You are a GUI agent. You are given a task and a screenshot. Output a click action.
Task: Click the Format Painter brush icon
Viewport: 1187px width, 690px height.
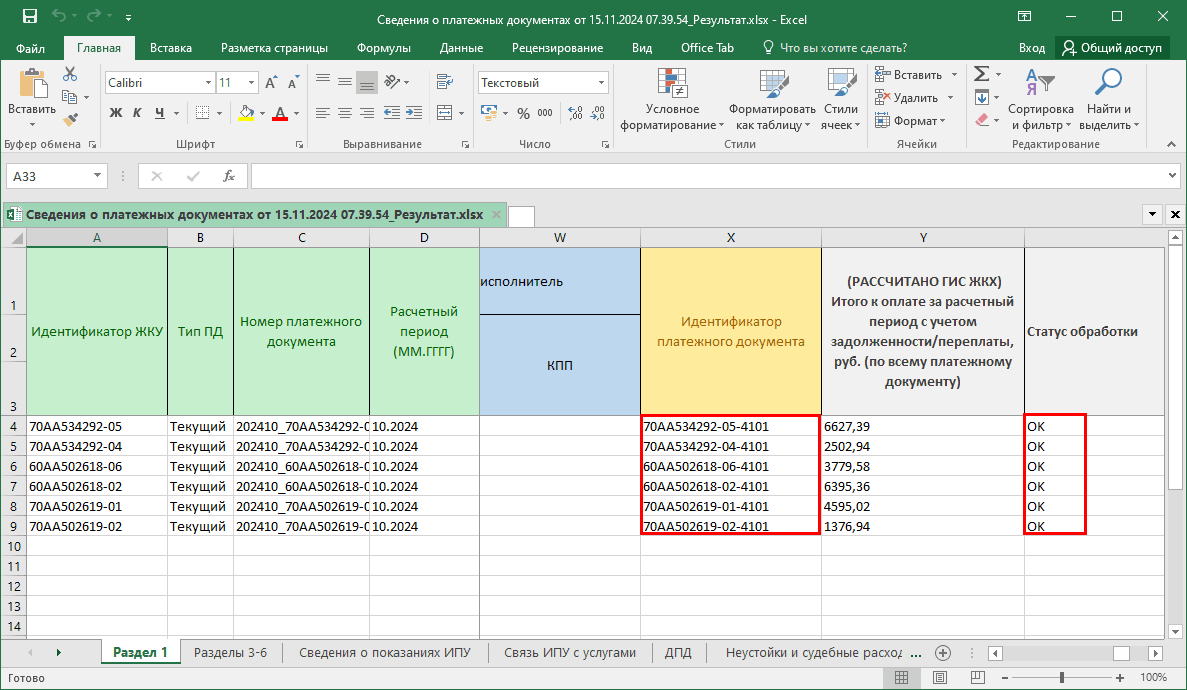pyautogui.click(x=69, y=120)
